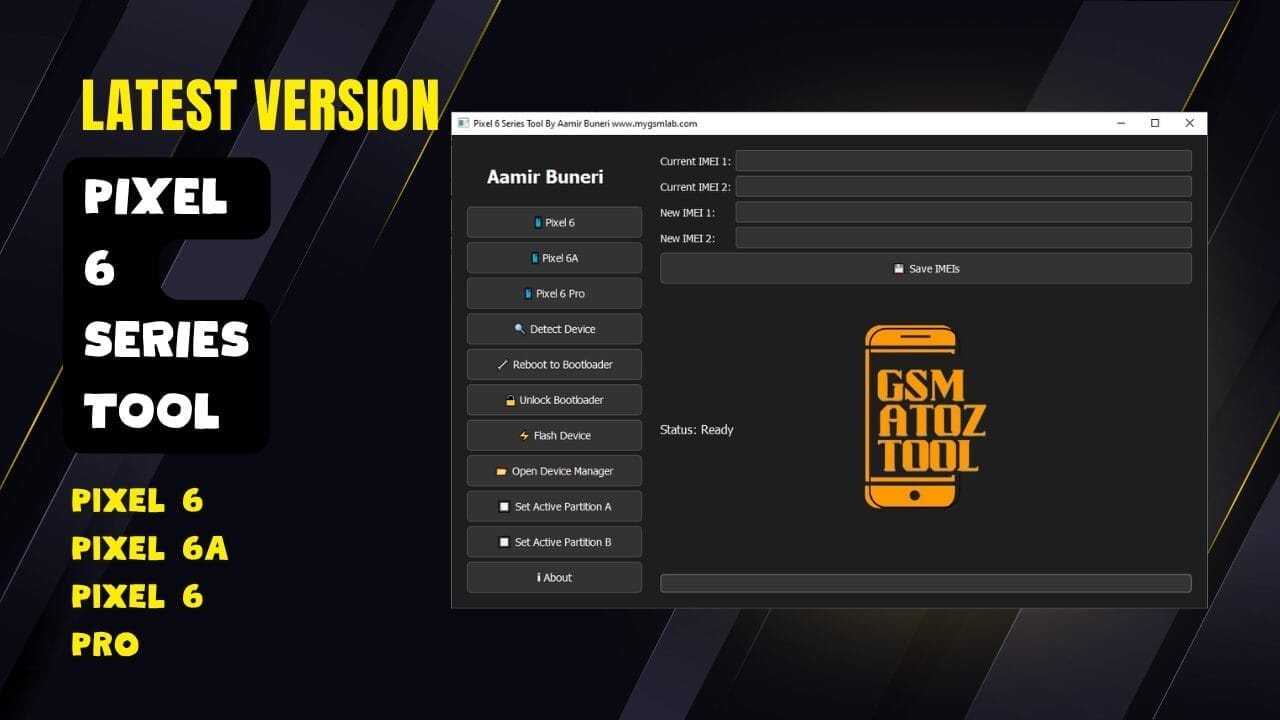Click the floppy disk Save IMEIs icon

point(899,268)
